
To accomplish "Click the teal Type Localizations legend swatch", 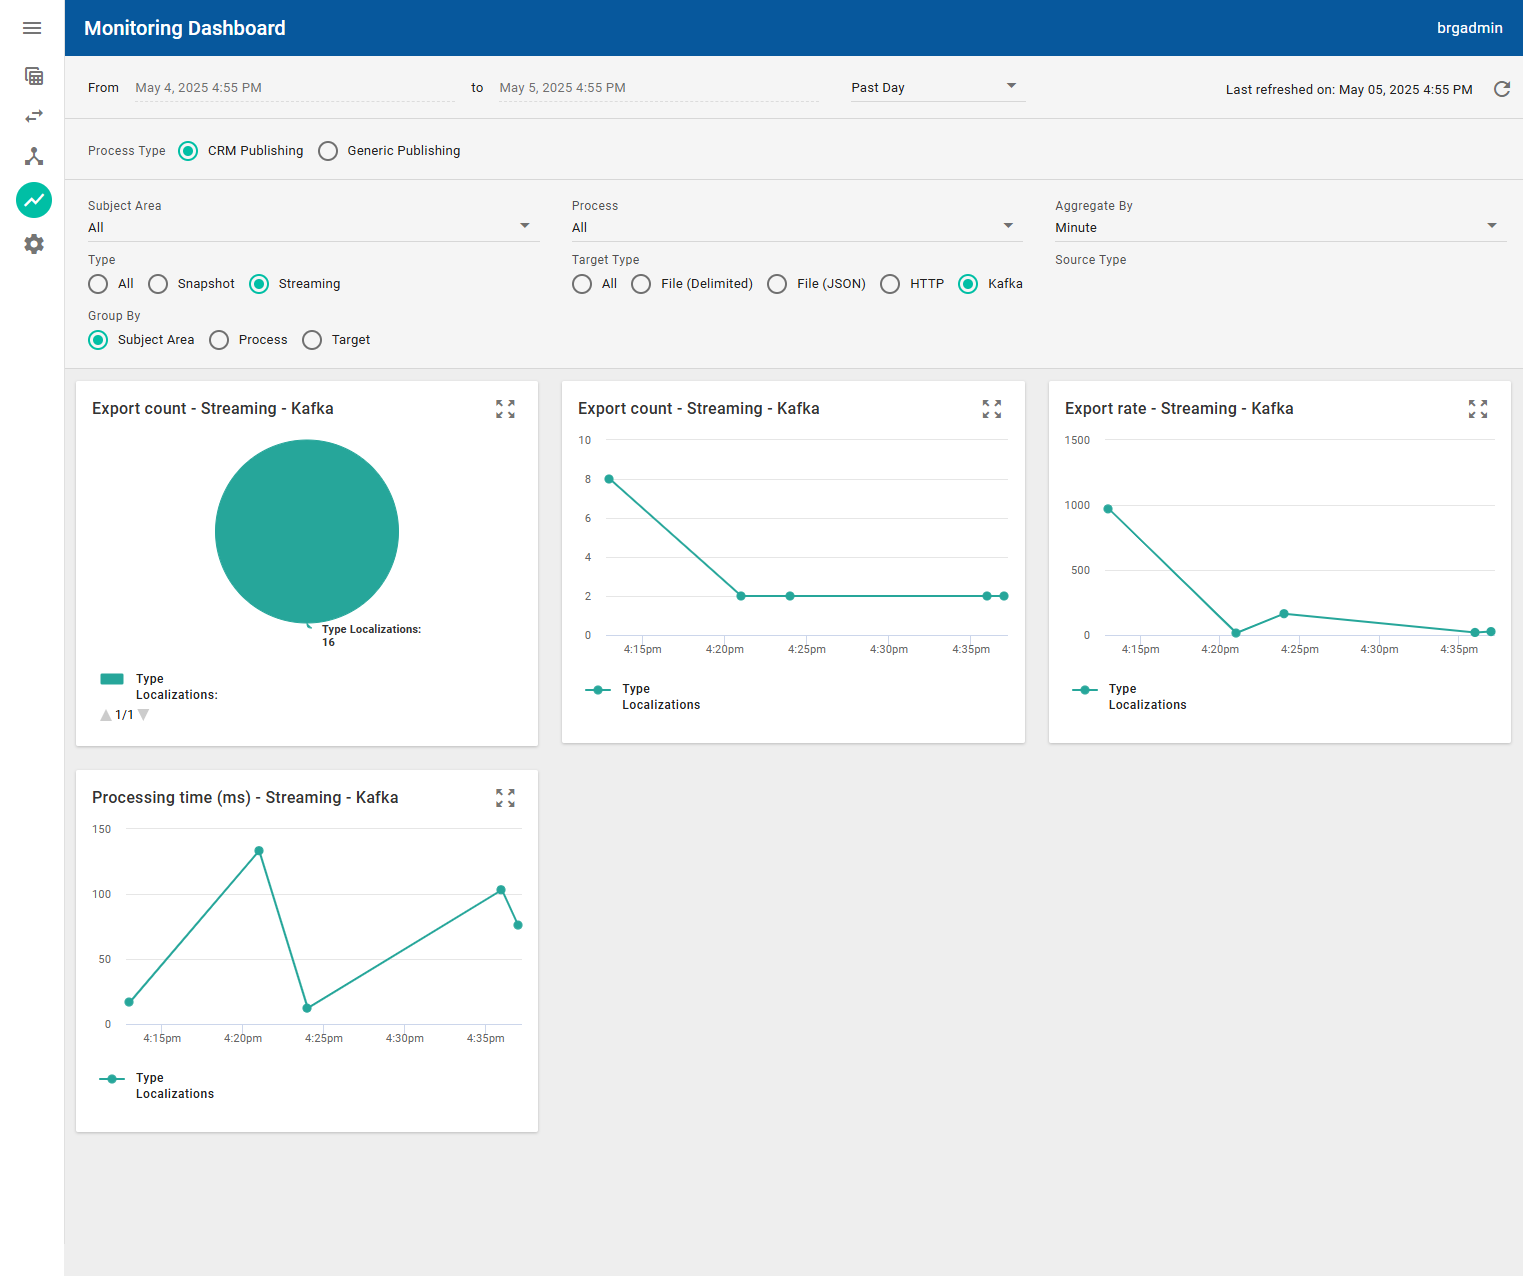I will [111, 679].
